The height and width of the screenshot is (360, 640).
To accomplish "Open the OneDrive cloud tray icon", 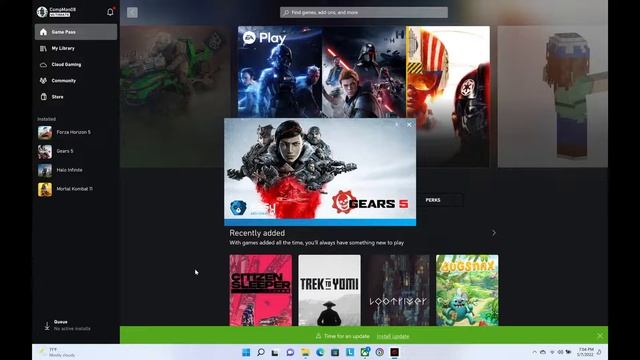I will [543, 352].
